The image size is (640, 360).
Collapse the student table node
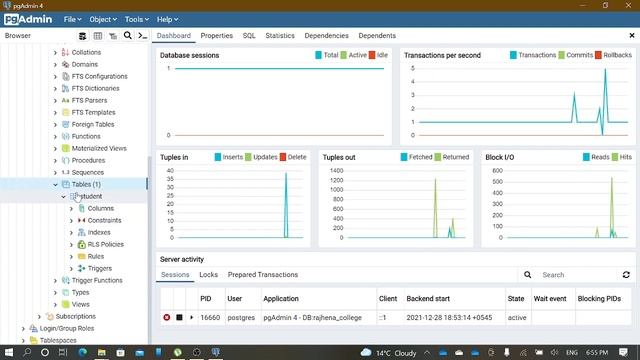(63, 196)
